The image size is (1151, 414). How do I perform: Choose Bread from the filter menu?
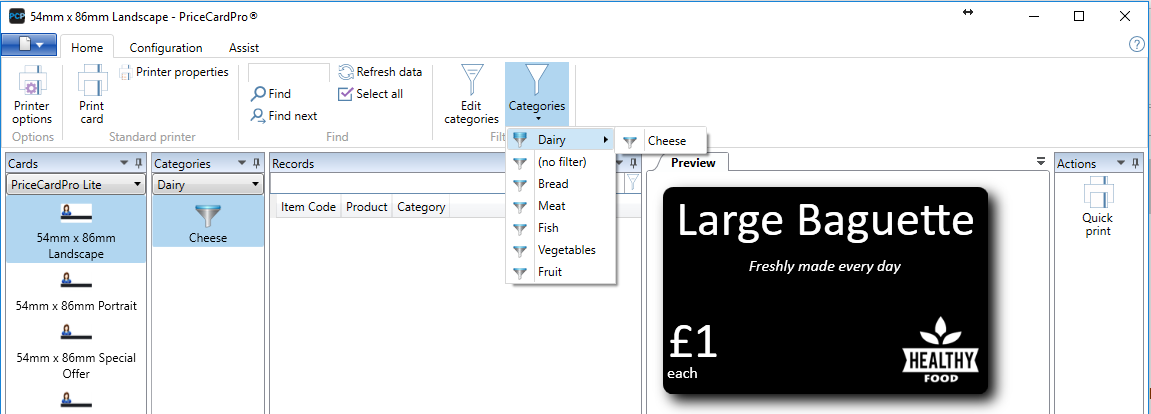(552, 184)
